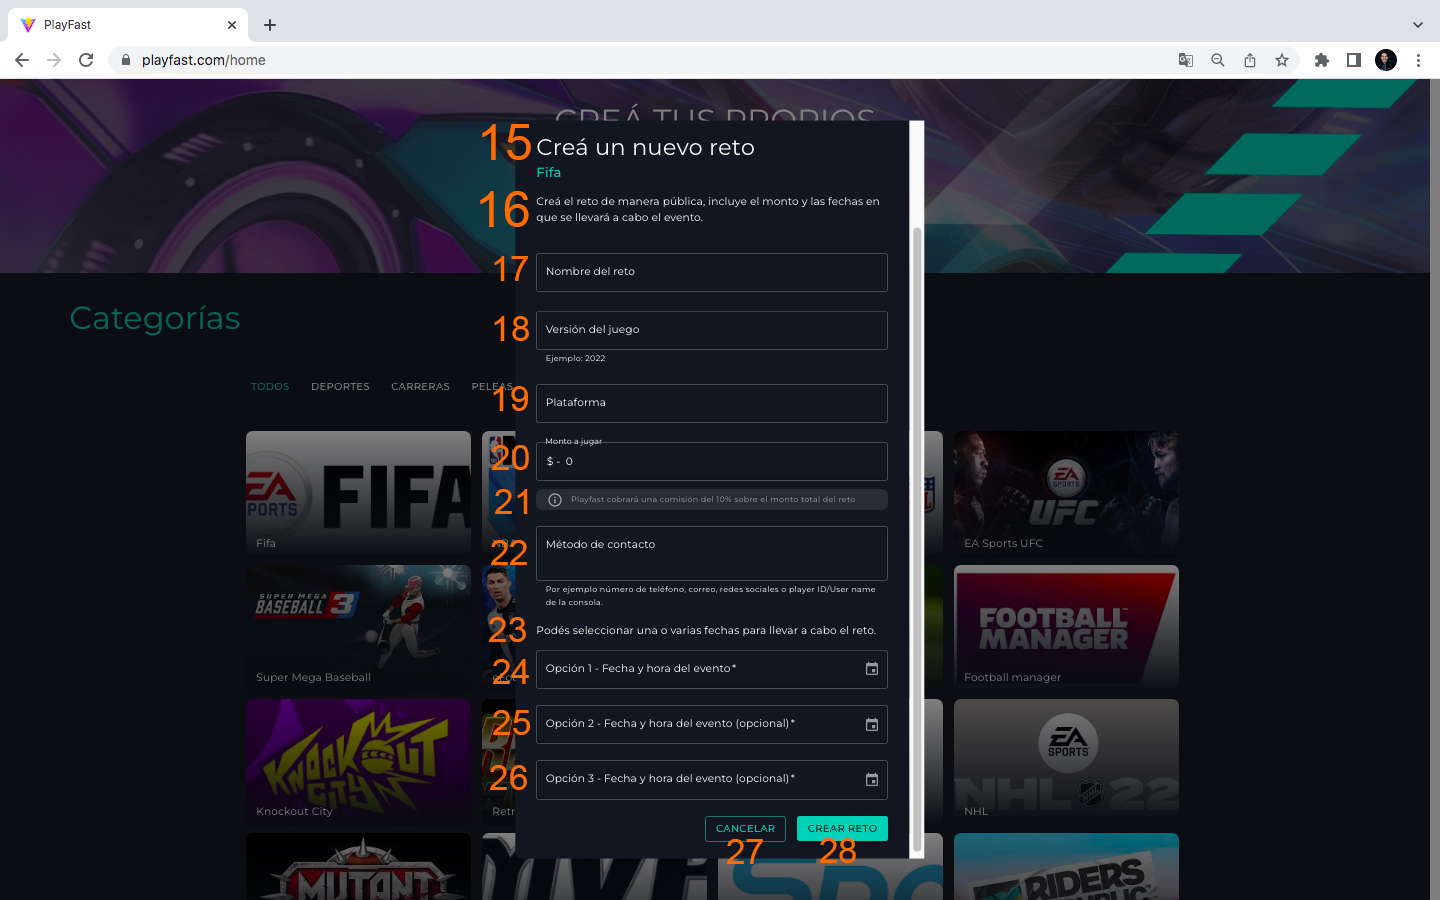Go back in browser history

pos(22,60)
